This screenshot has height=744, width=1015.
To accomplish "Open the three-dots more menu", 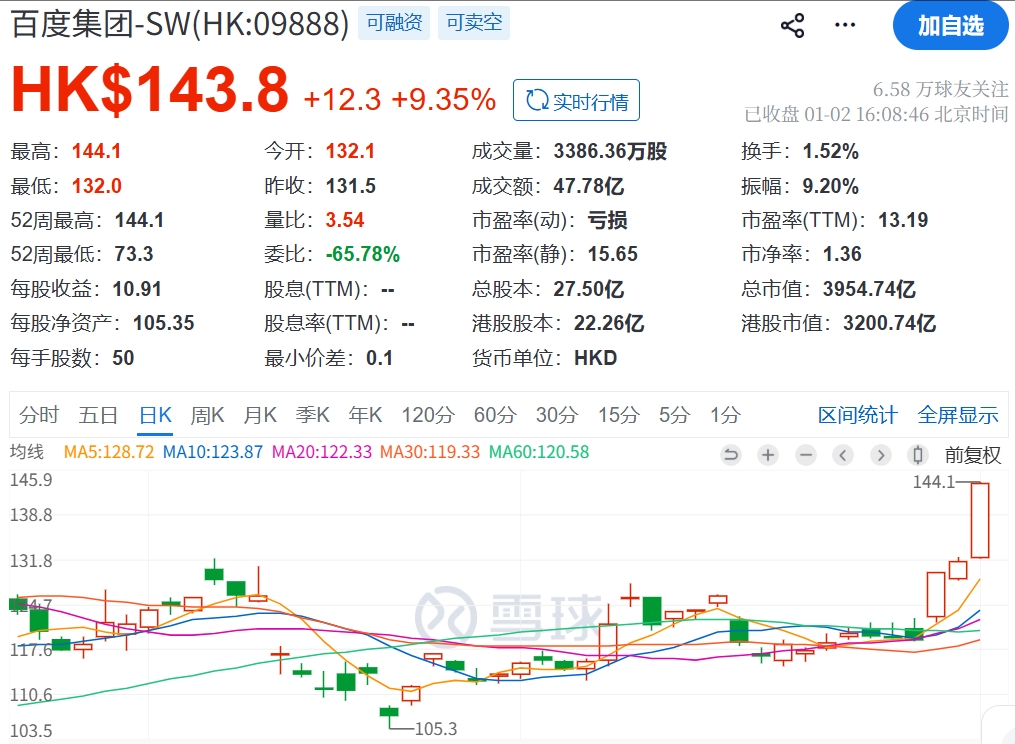I will click(845, 25).
